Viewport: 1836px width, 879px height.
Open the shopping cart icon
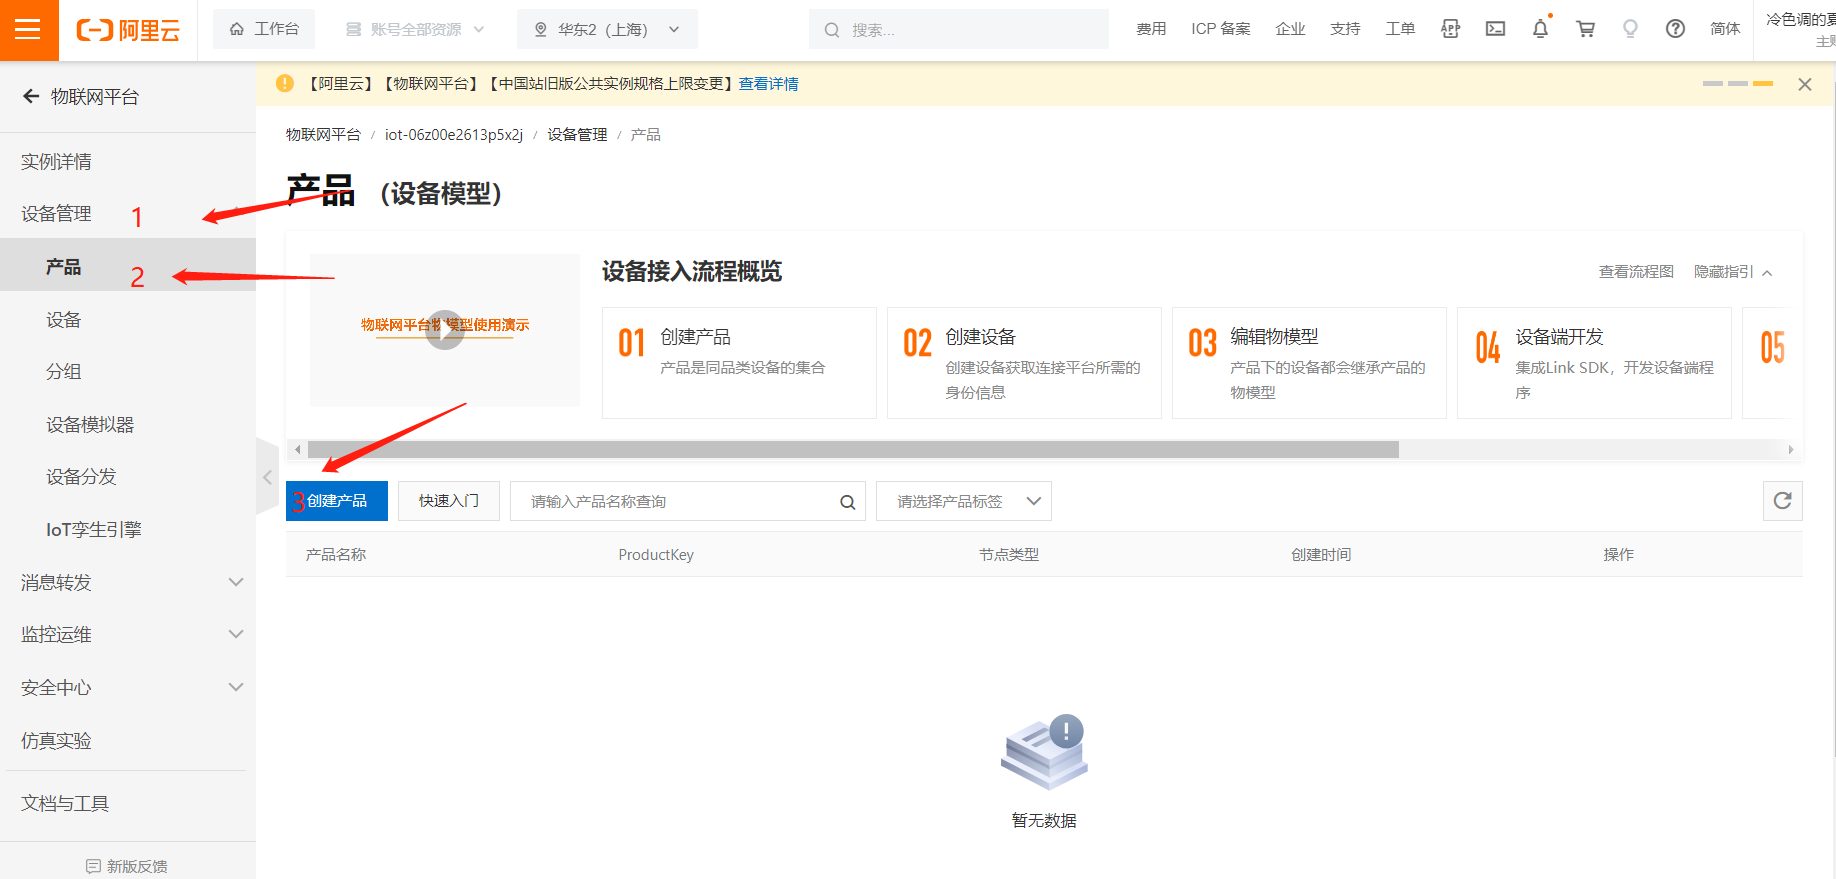pyautogui.click(x=1585, y=29)
